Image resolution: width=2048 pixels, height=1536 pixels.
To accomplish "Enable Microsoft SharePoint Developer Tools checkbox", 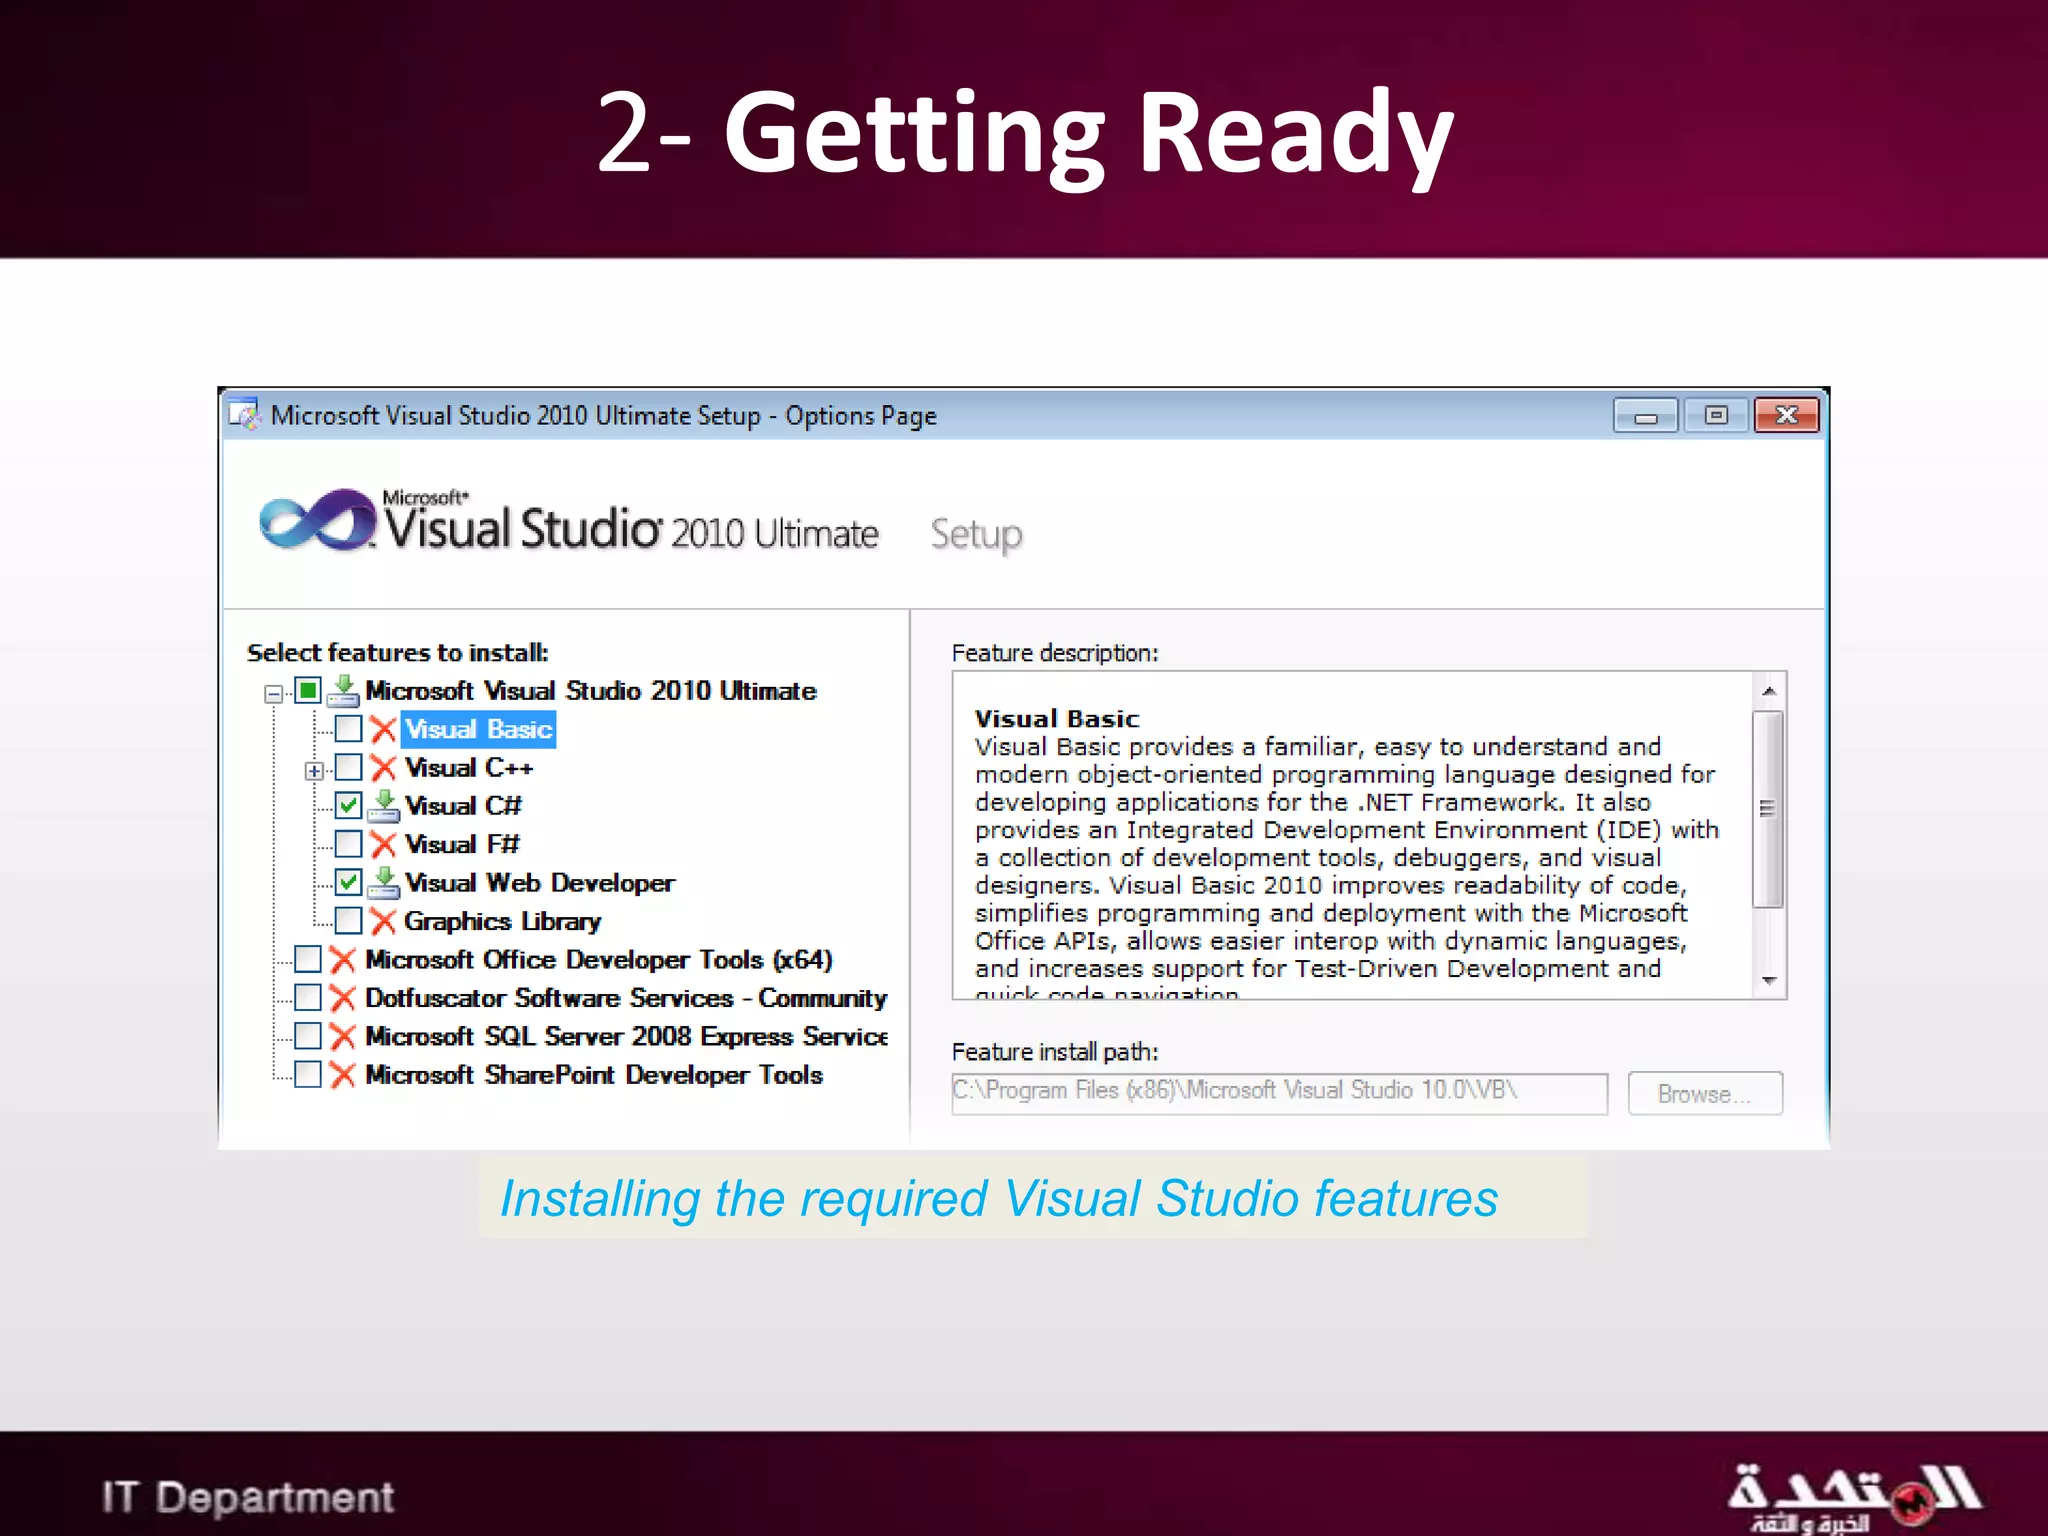I will 308,1075.
